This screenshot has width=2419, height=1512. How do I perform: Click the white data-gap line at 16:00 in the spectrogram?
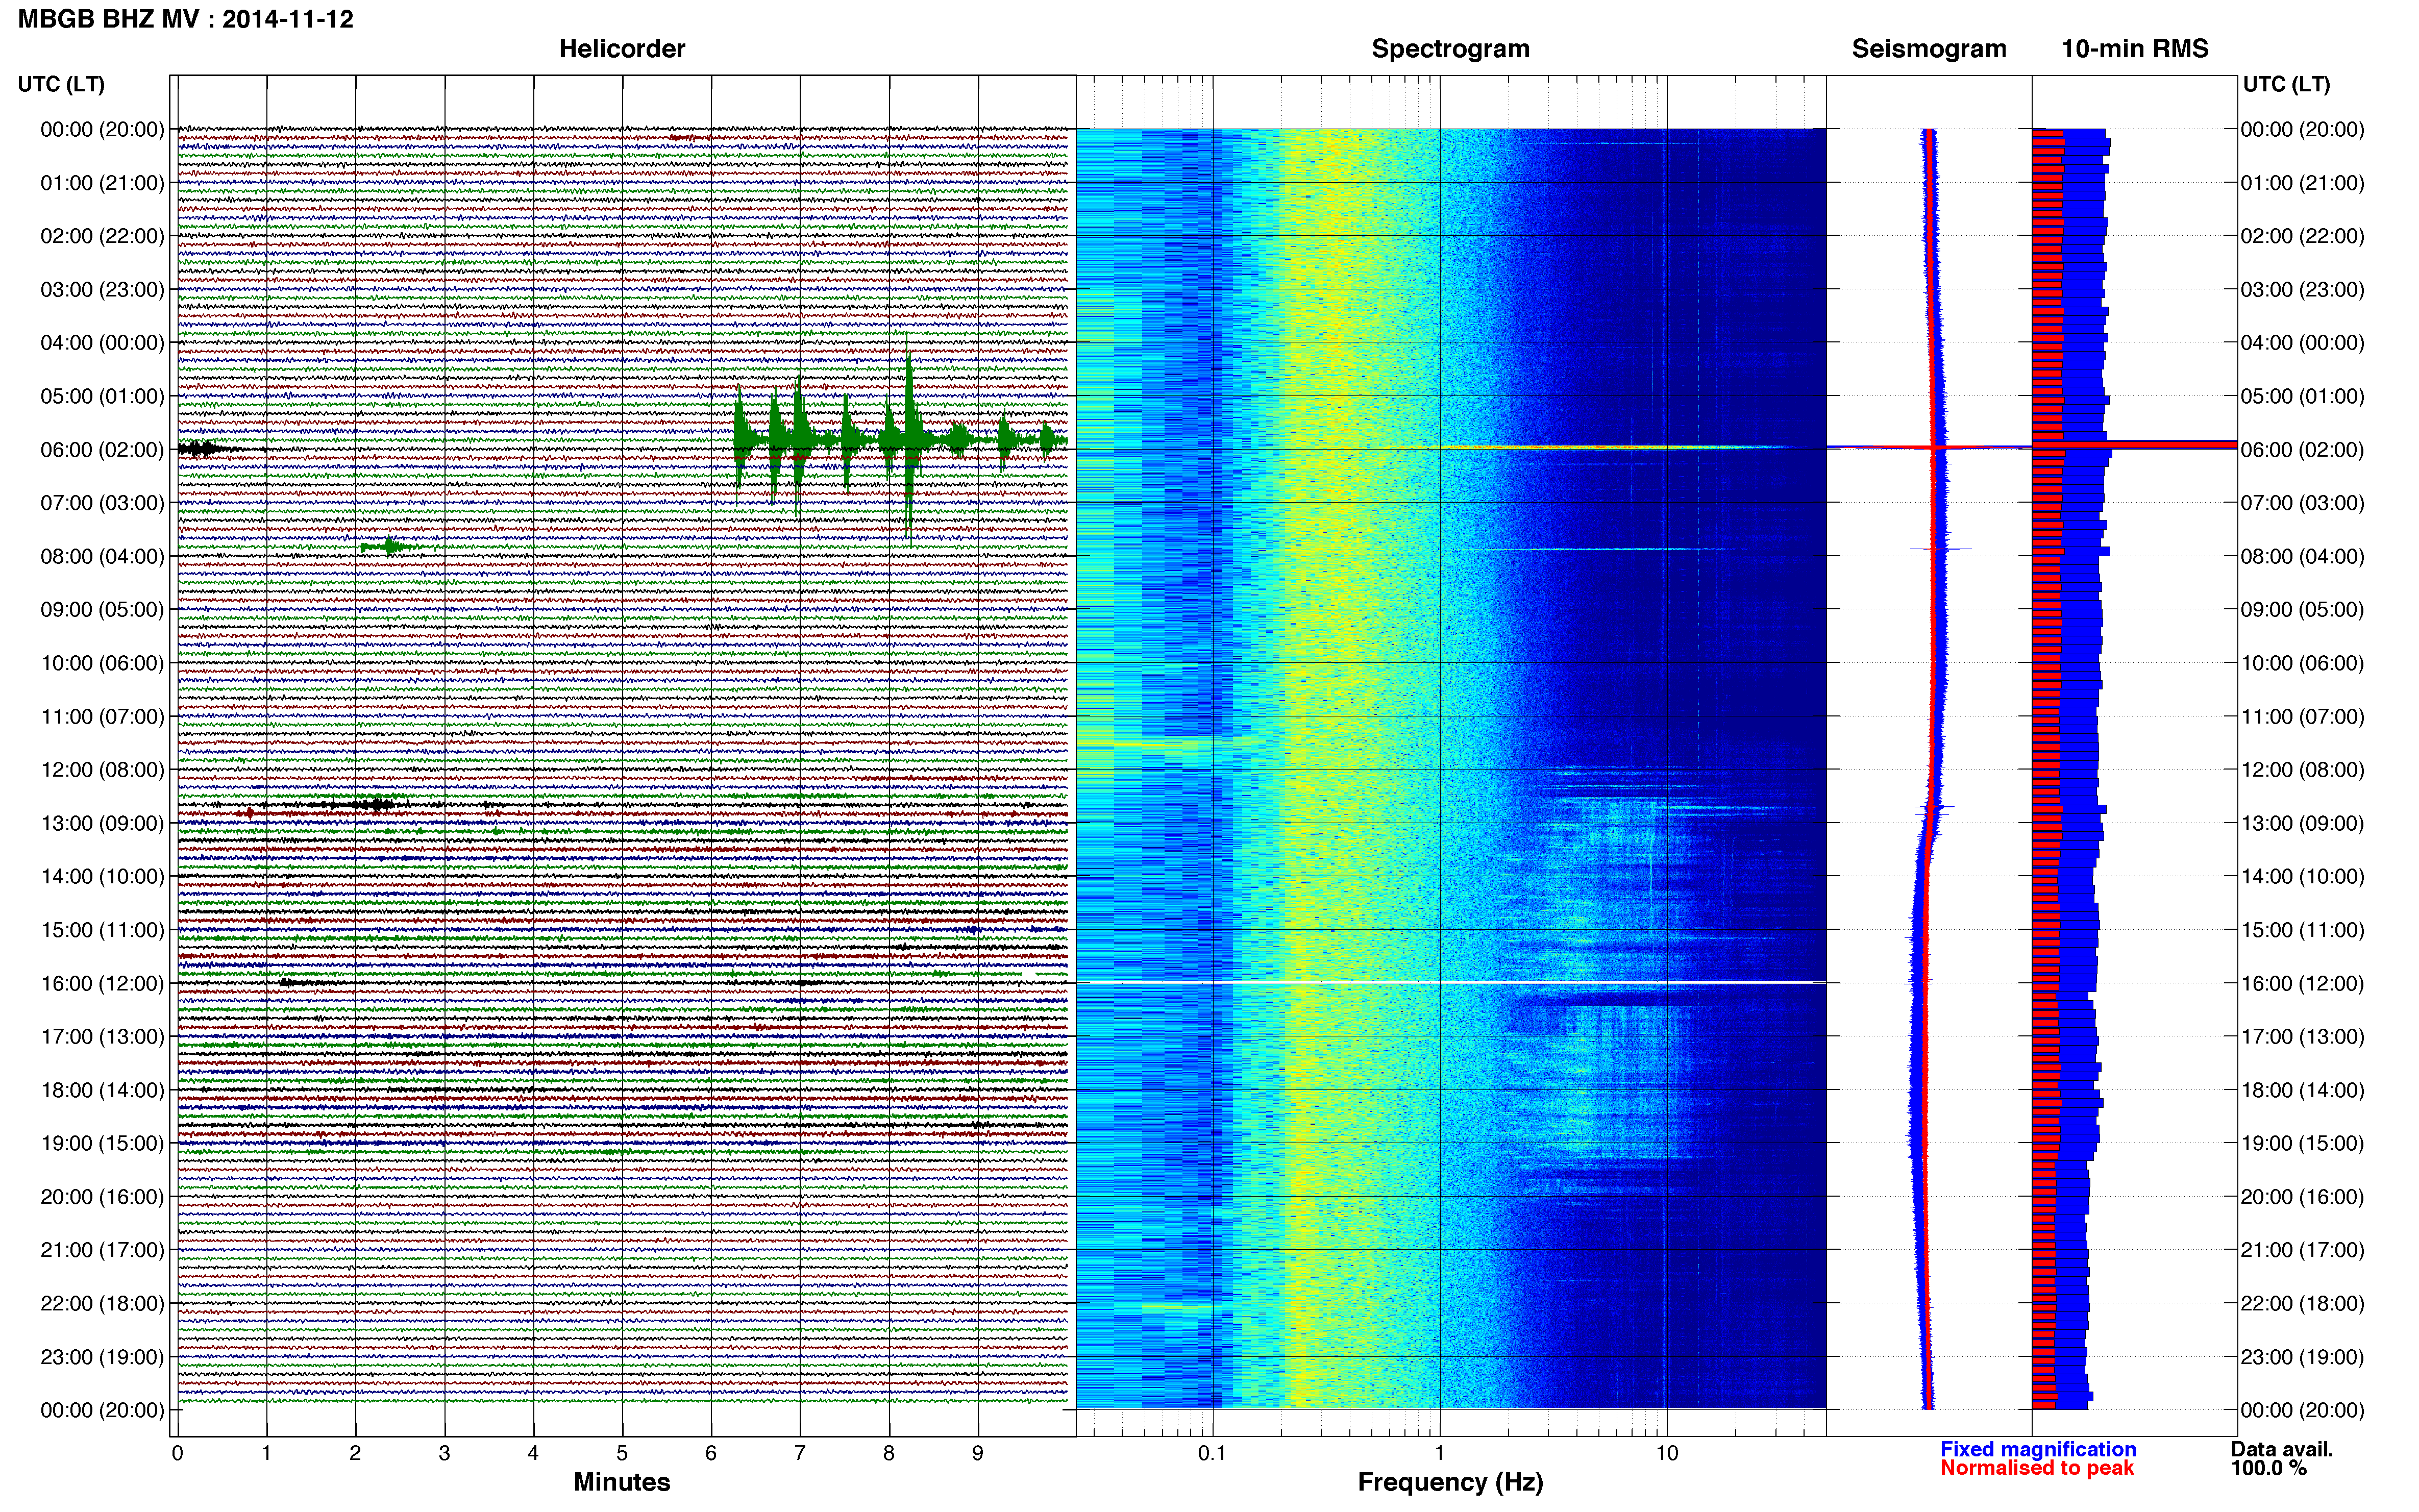(x=1450, y=982)
